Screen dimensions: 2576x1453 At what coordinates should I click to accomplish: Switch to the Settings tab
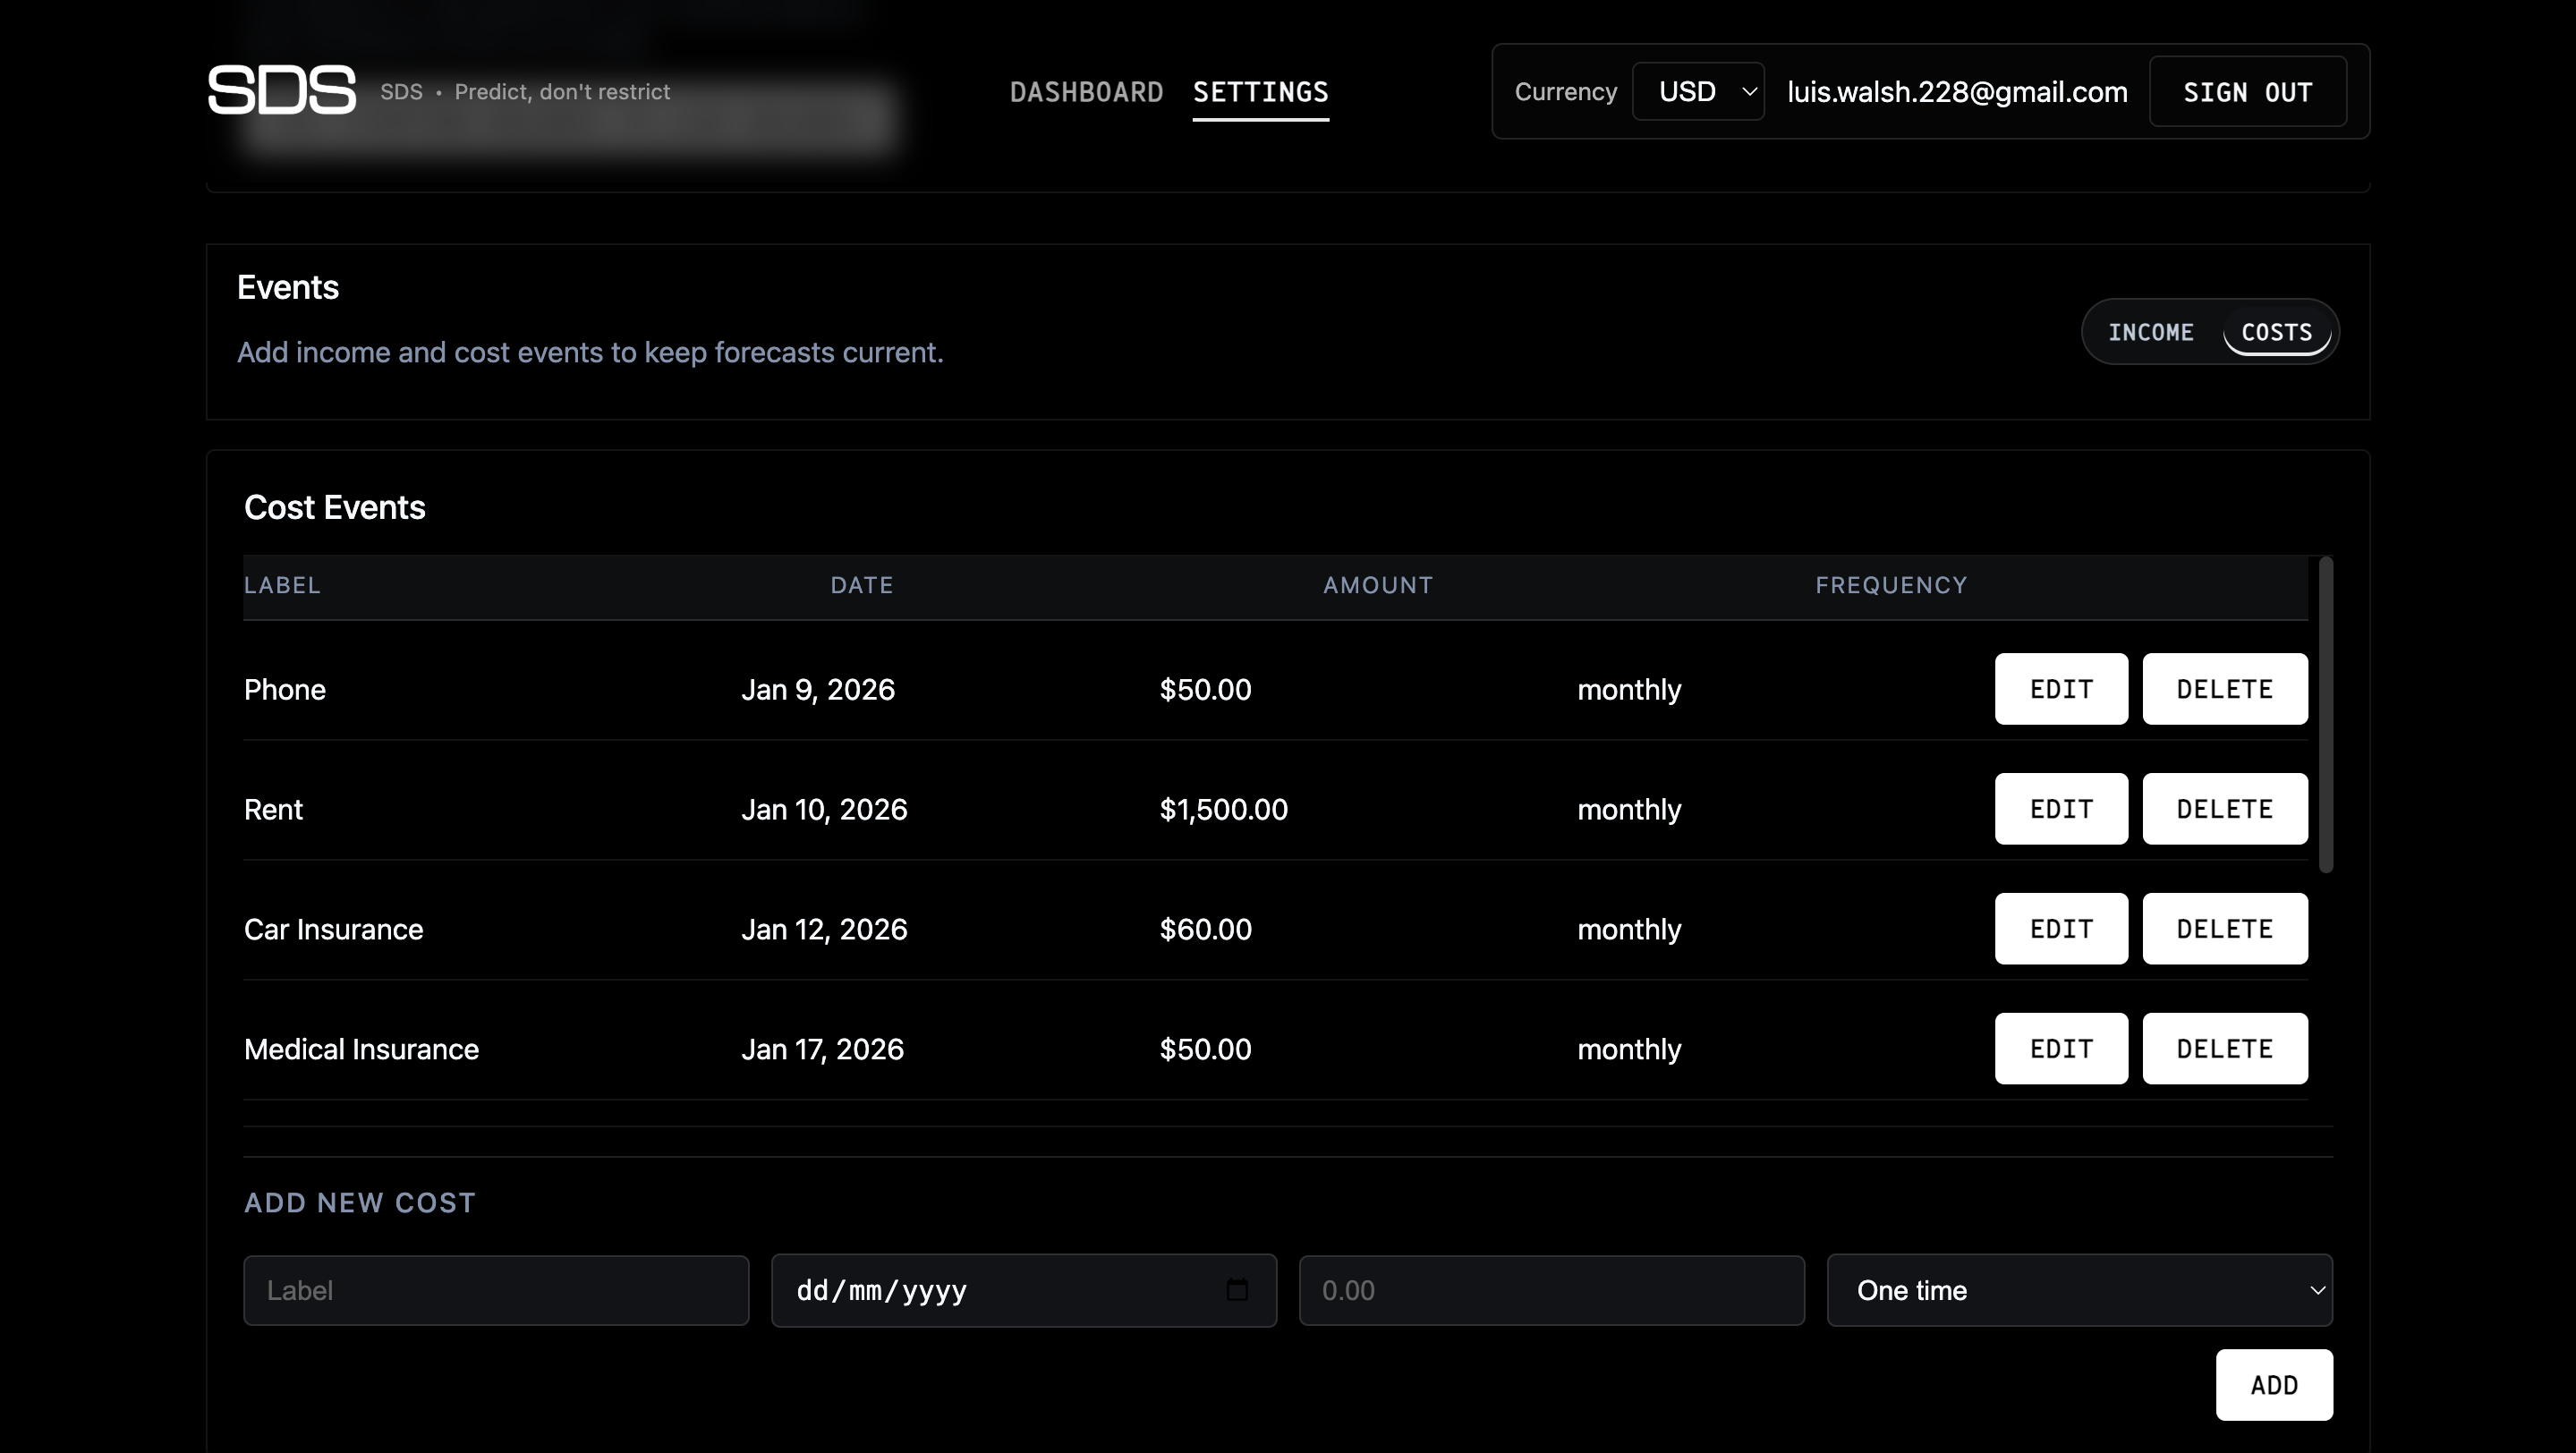[x=1260, y=92]
